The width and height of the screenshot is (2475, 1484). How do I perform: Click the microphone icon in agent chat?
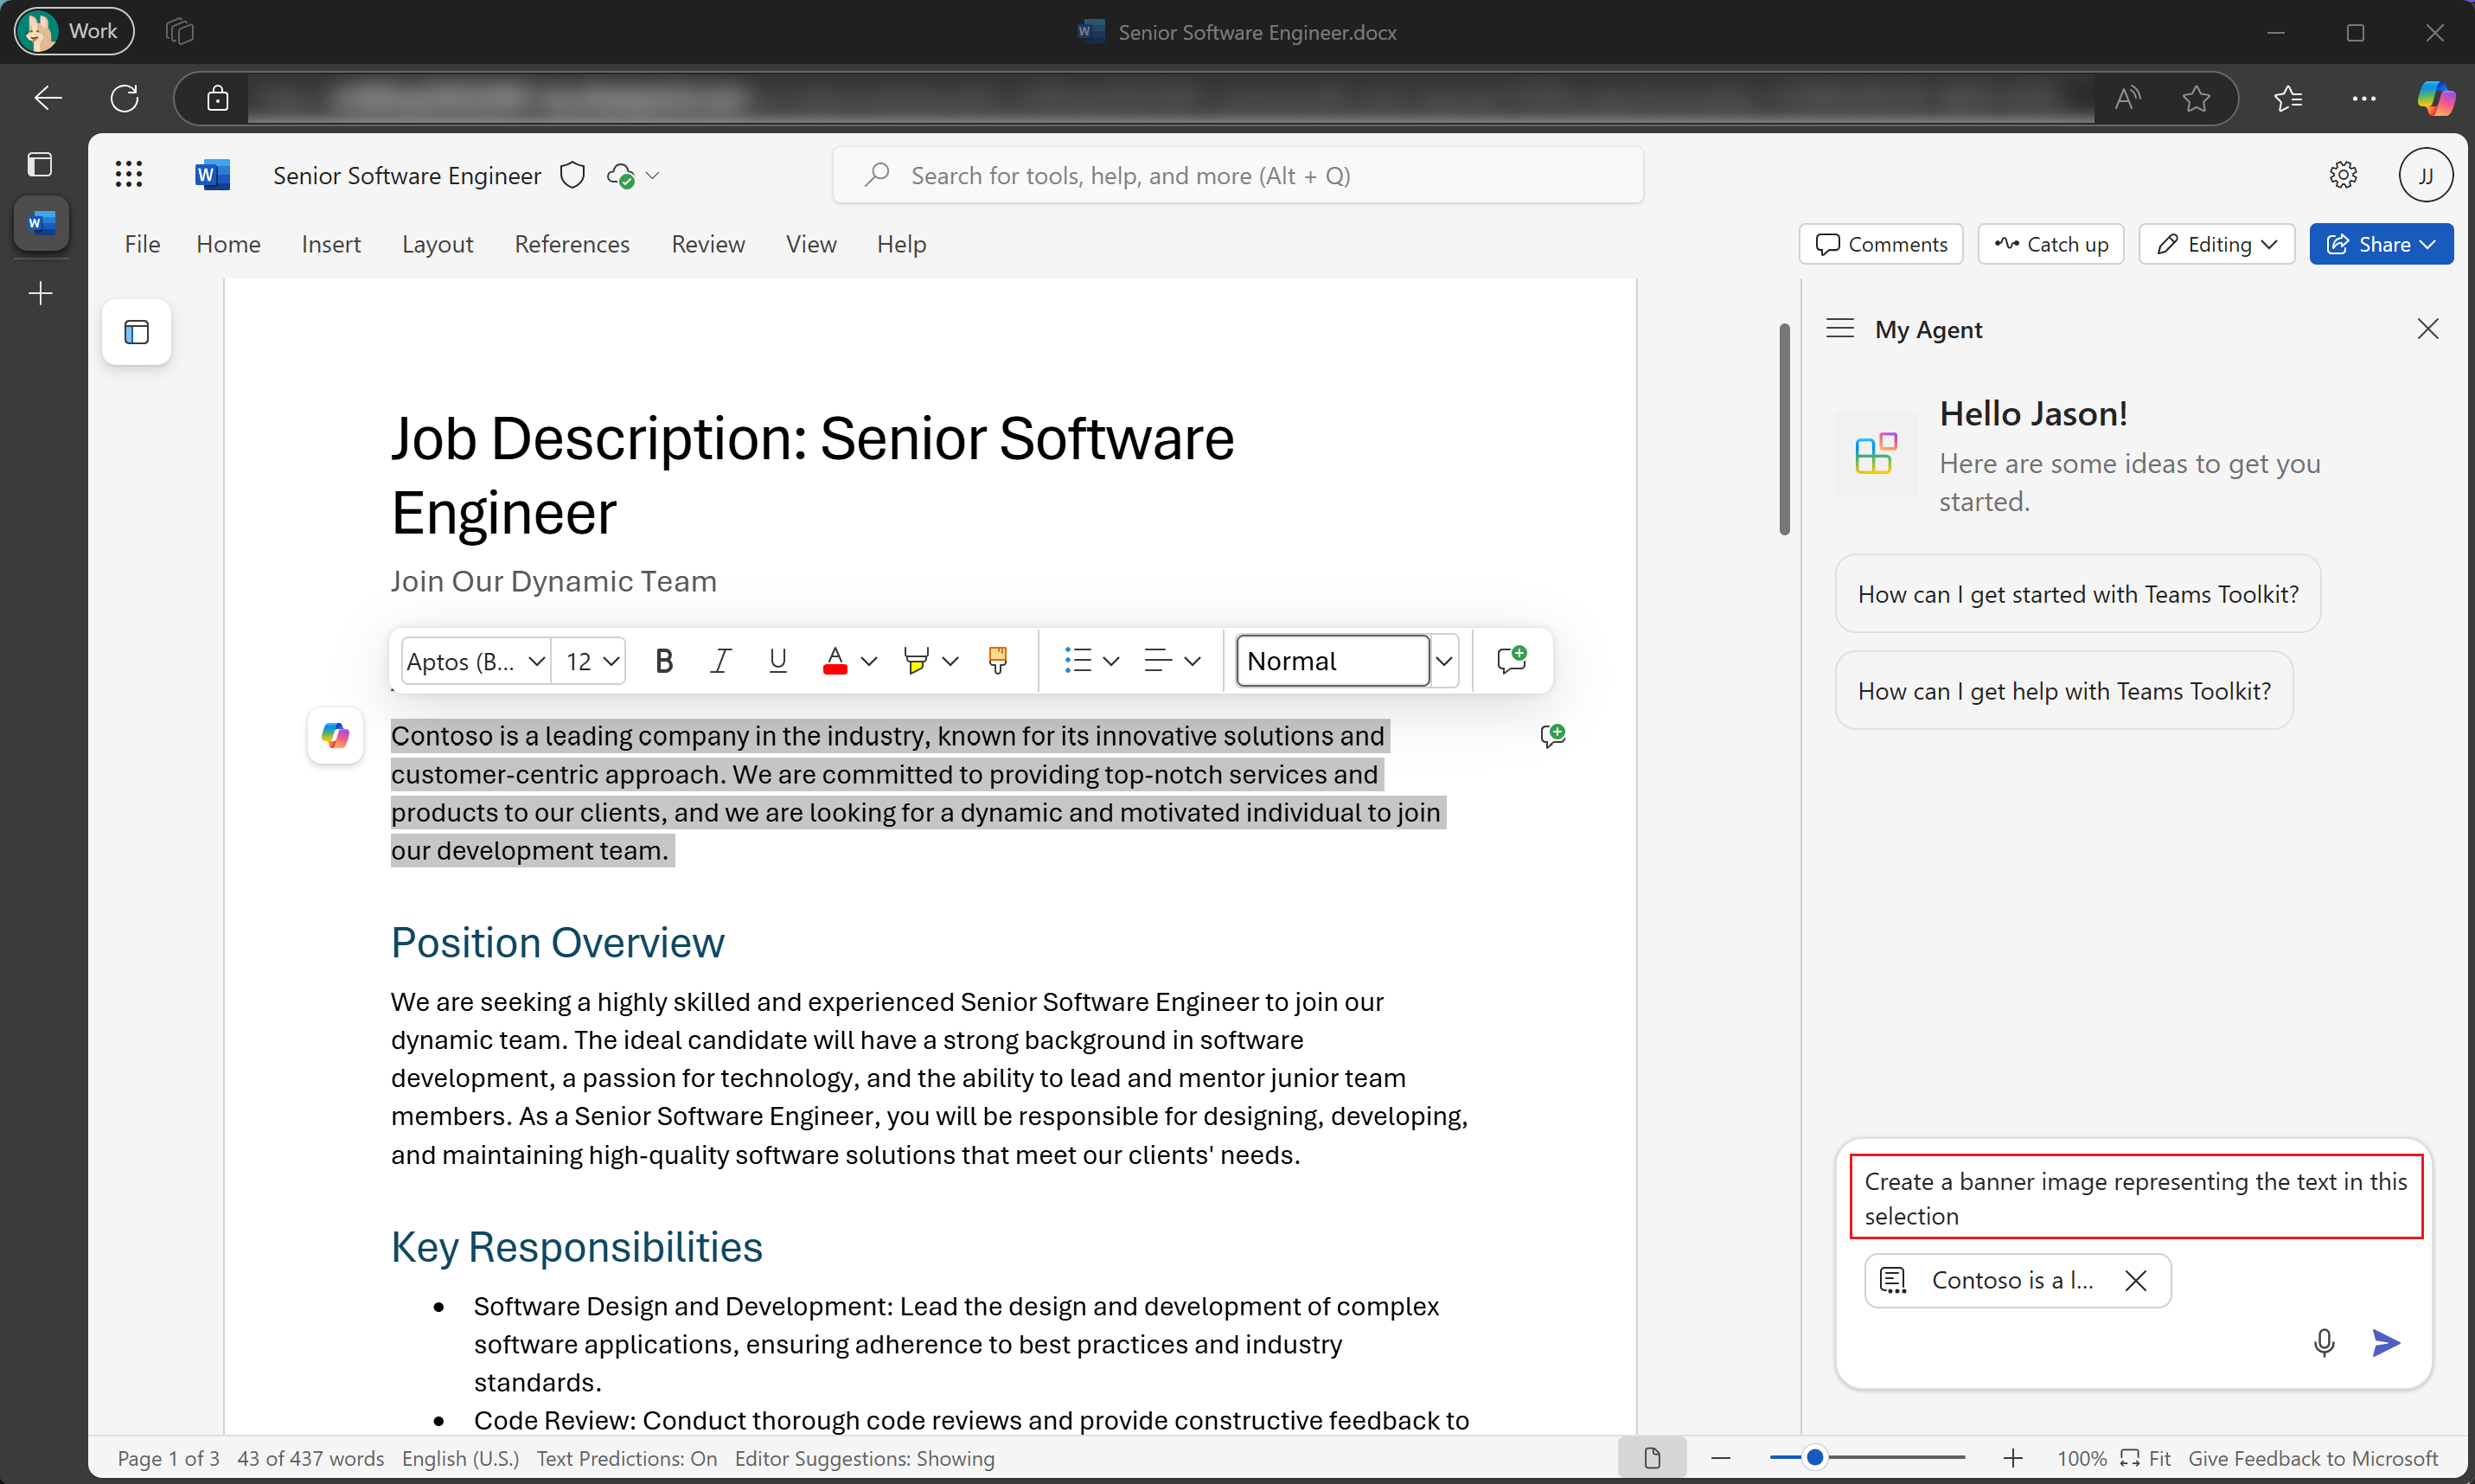tap(2324, 1342)
